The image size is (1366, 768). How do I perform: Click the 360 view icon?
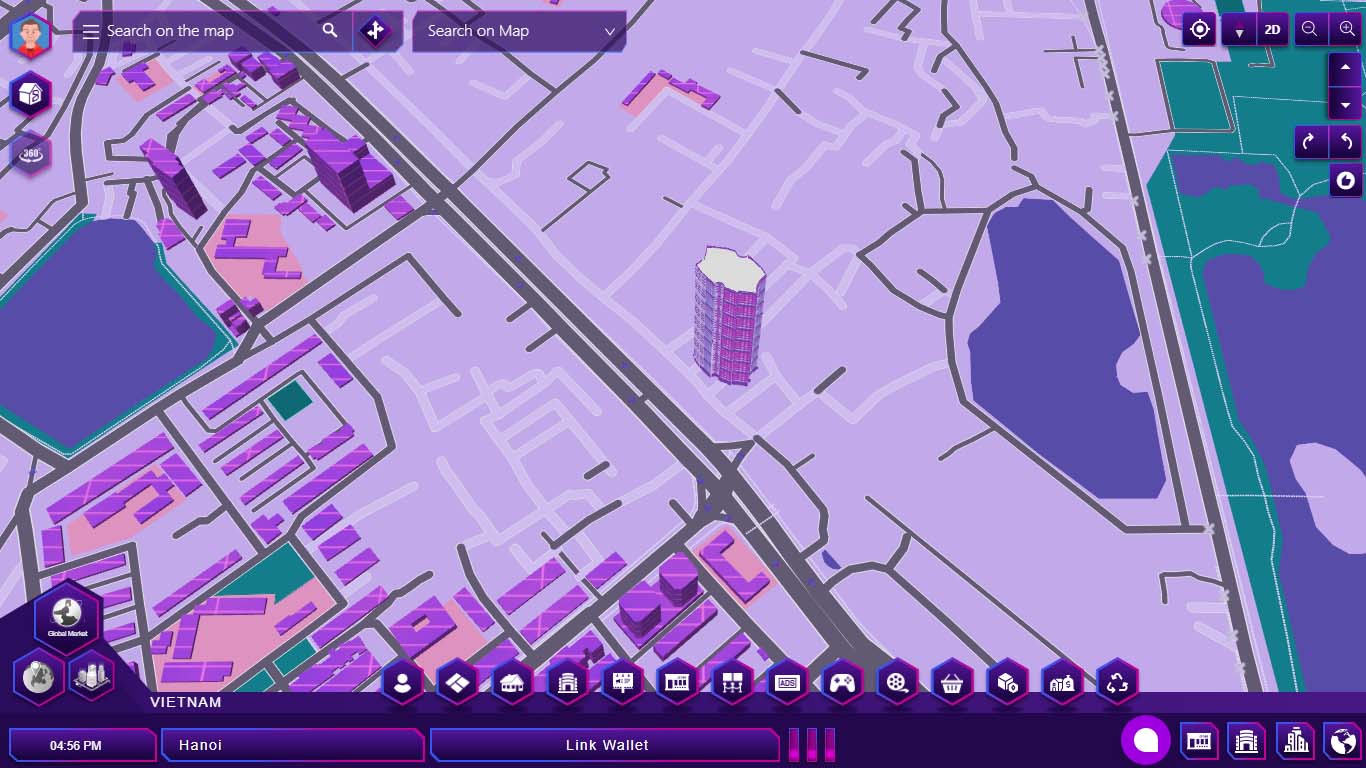point(31,154)
